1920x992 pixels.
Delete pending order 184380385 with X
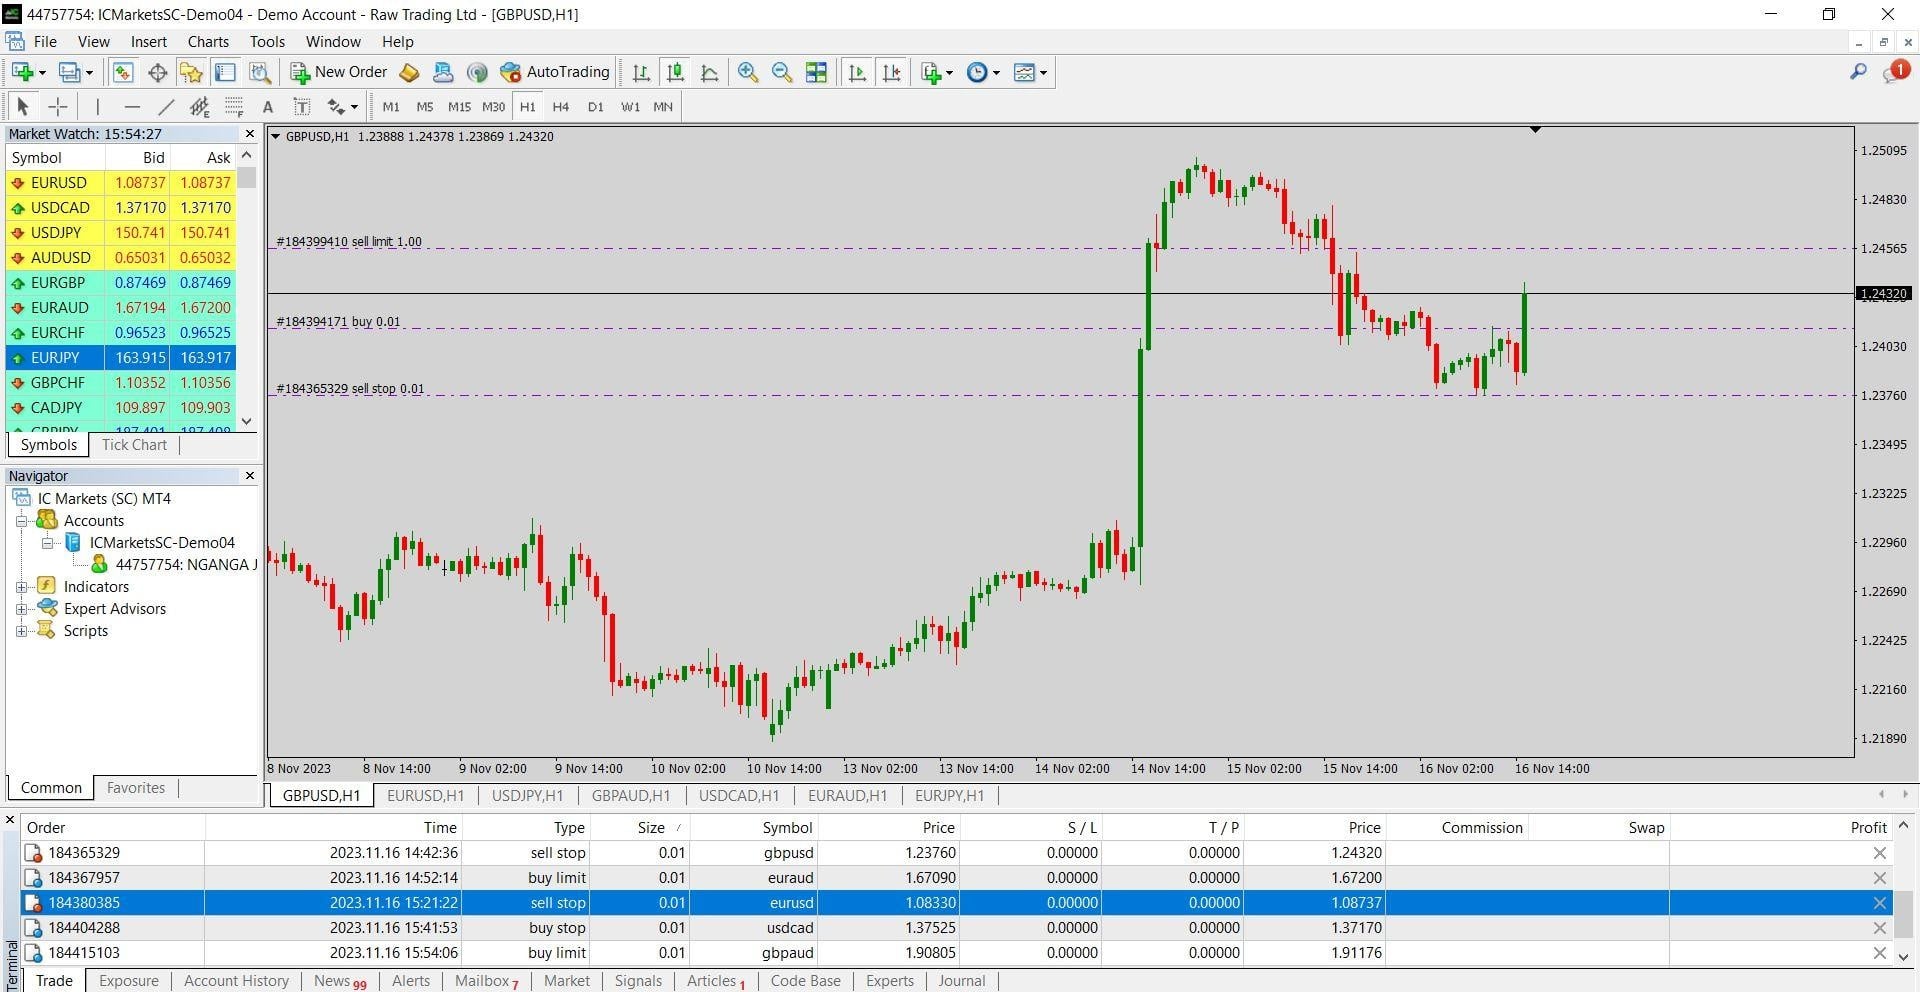tap(1880, 903)
